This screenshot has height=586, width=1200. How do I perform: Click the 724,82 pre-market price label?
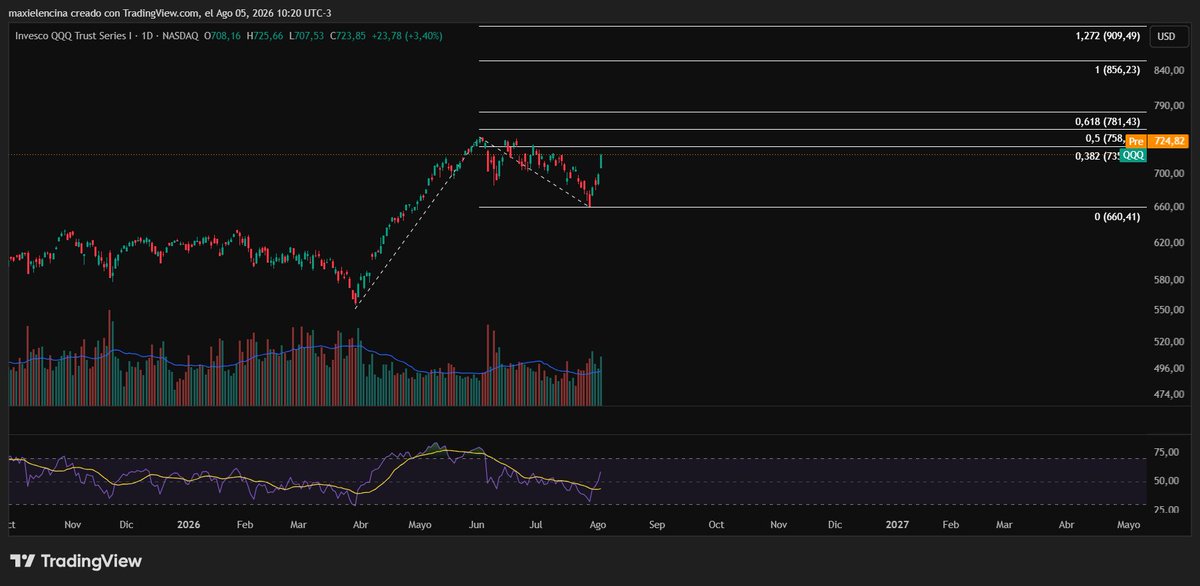pos(1167,142)
